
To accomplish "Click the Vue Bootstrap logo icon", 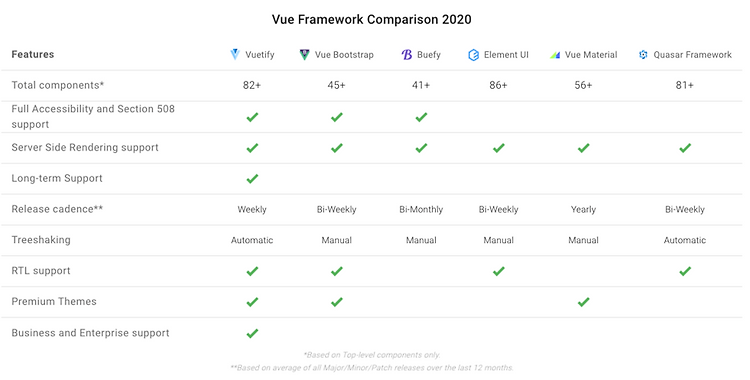I will tap(304, 55).
